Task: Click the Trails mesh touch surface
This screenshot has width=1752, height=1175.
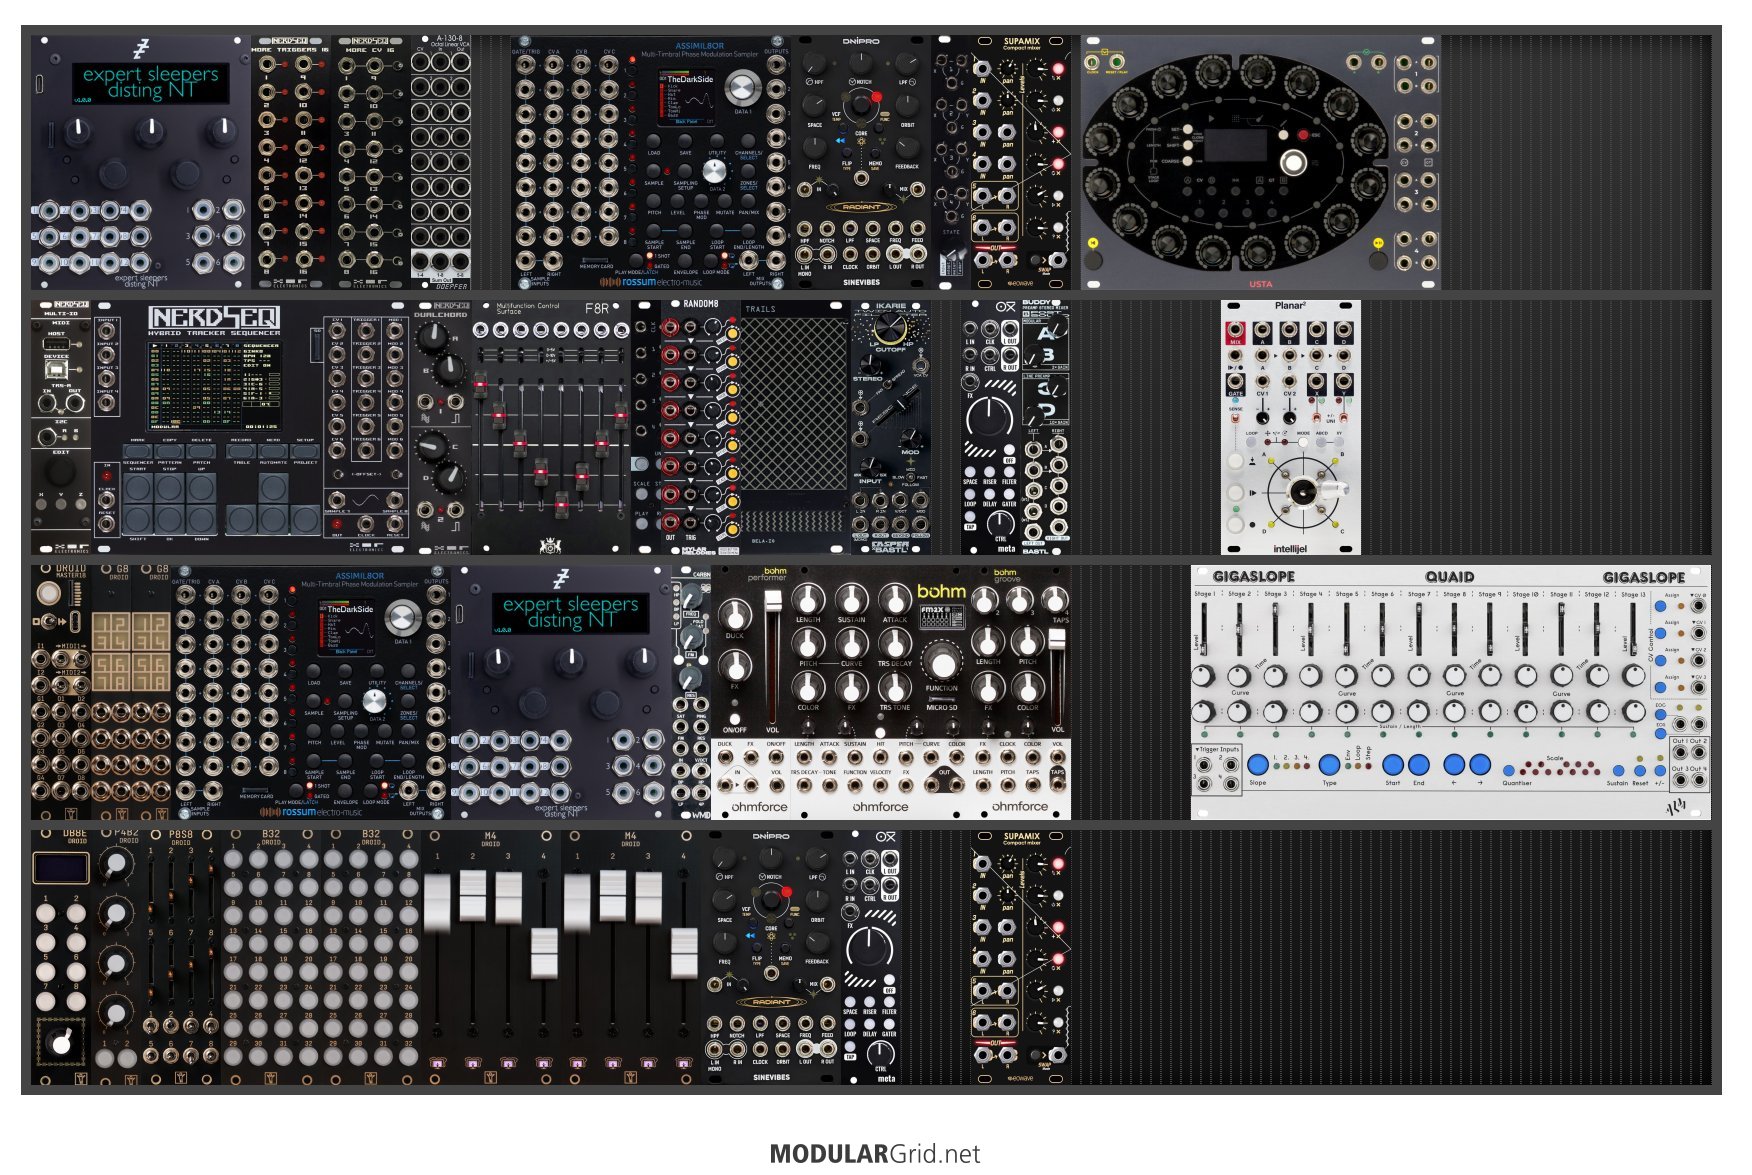Action: [793, 405]
